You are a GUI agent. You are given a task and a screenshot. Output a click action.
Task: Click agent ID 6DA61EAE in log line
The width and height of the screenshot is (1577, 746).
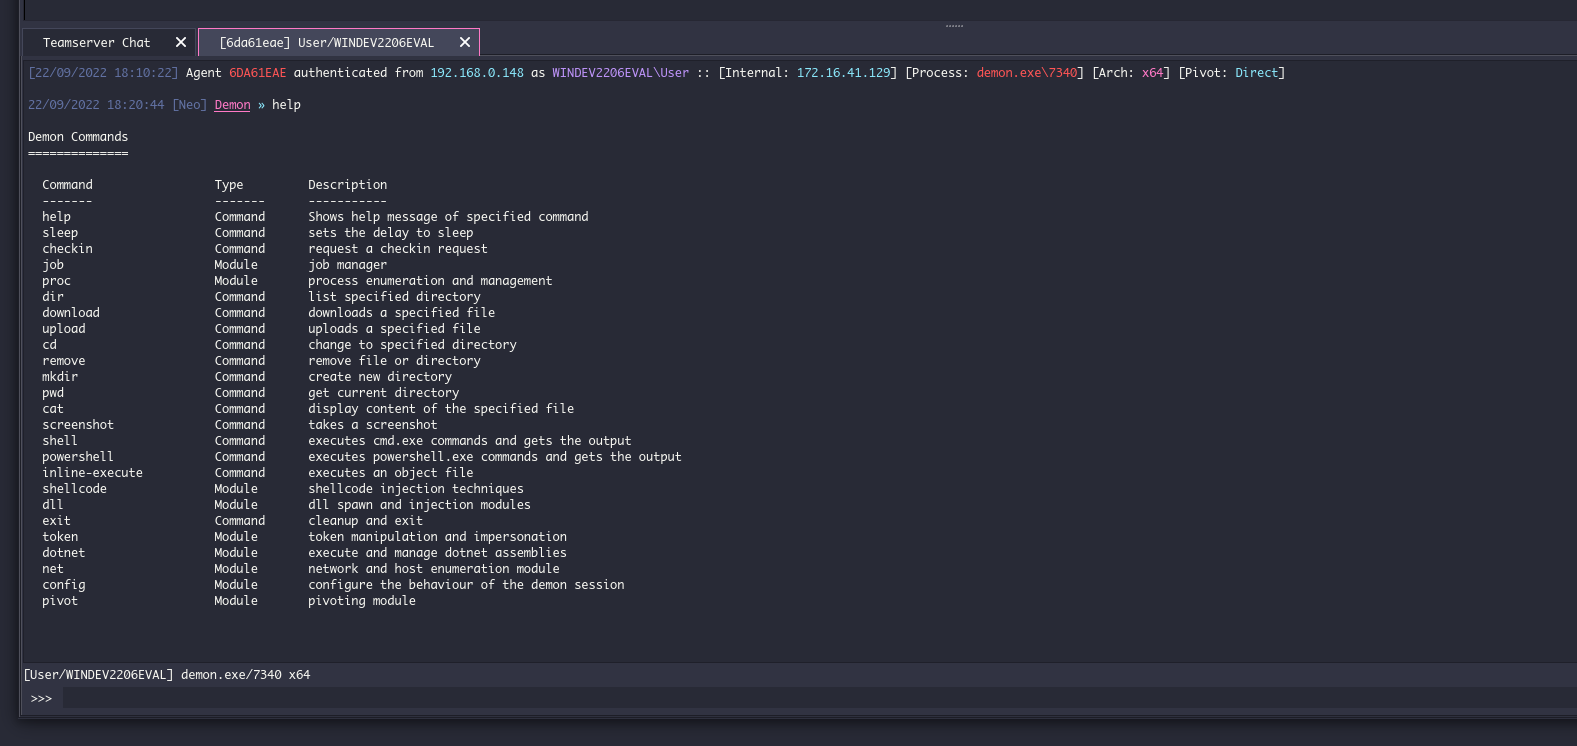point(257,72)
